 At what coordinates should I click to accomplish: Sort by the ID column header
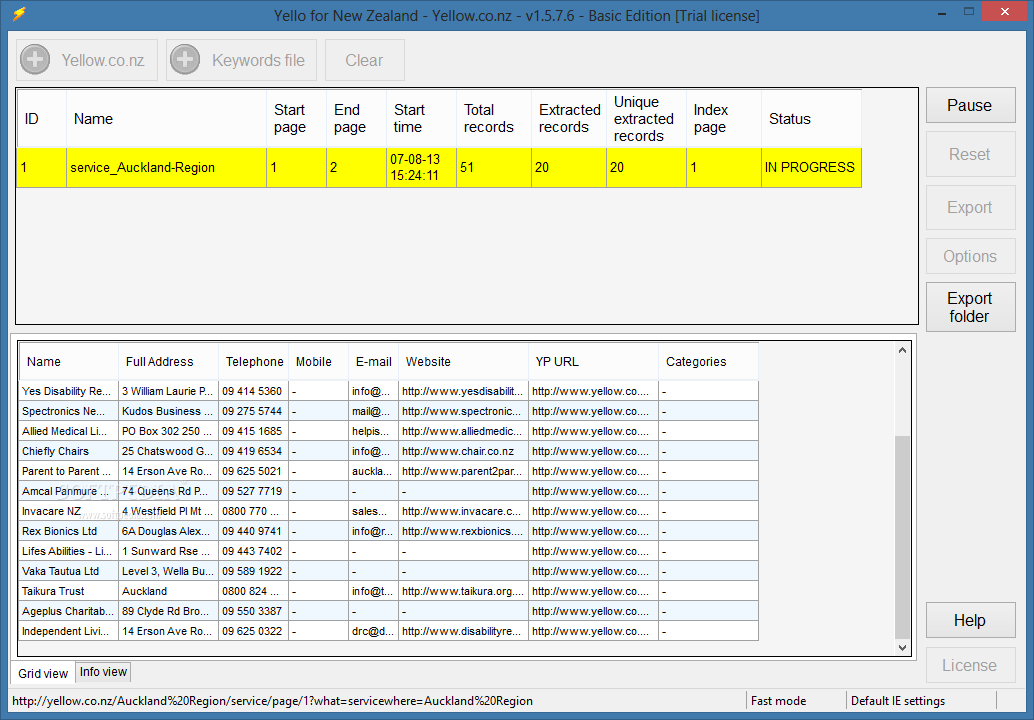click(42, 119)
